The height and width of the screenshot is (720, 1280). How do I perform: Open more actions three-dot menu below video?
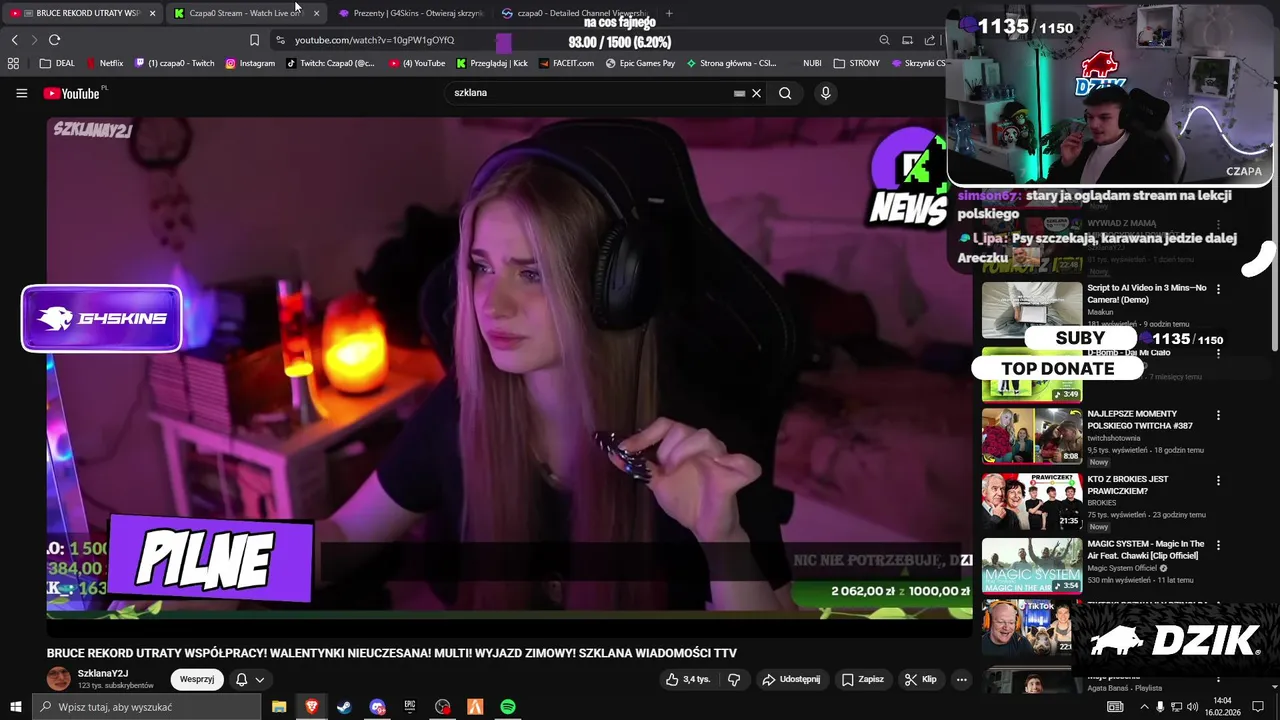pos(961,679)
